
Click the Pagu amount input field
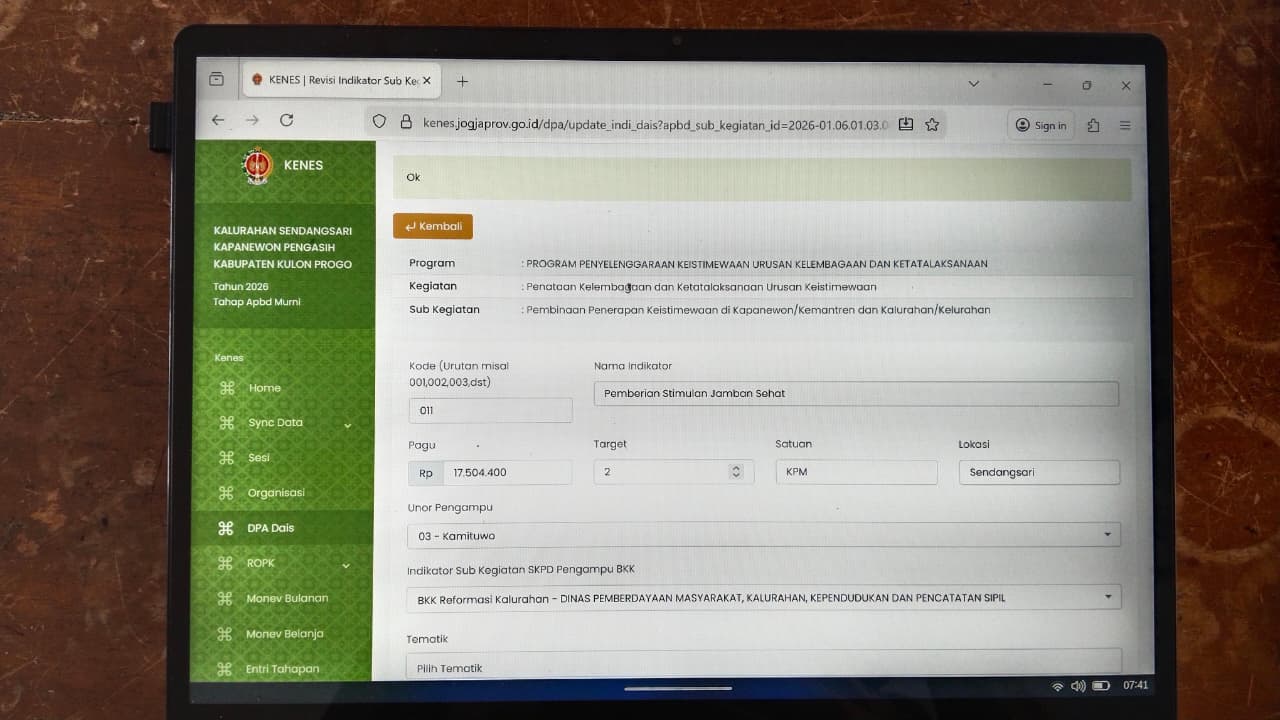[507, 473]
